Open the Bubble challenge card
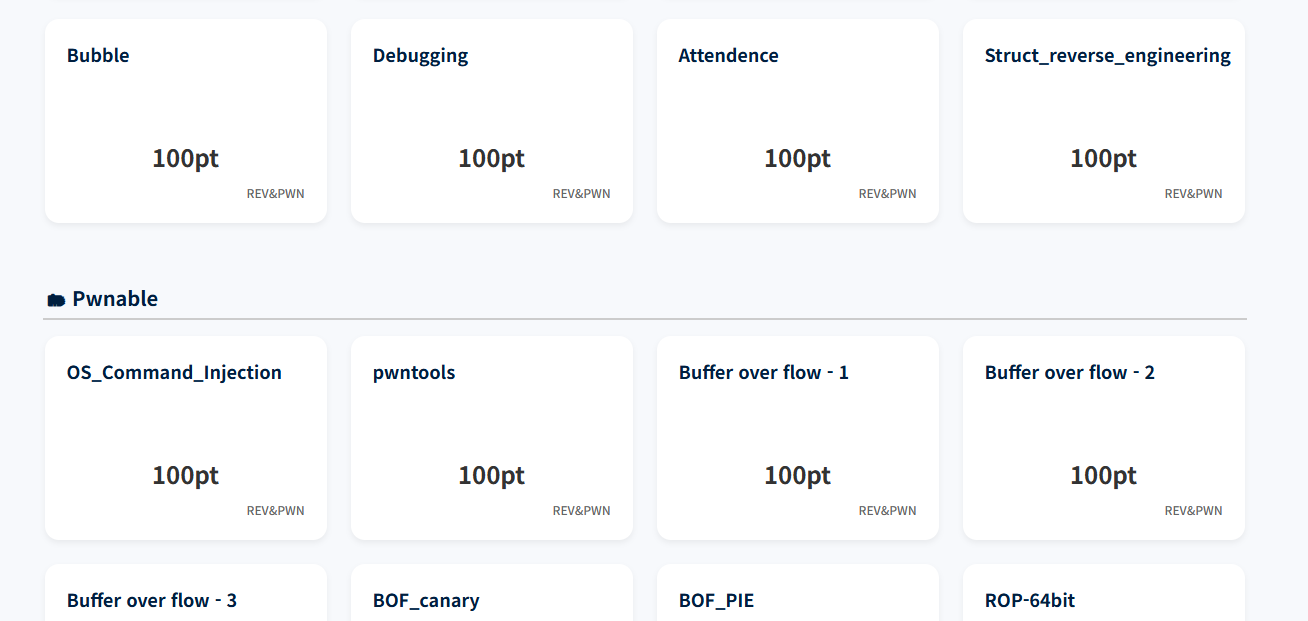The width and height of the screenshot is (1308, 621). [x=185, y=120]
